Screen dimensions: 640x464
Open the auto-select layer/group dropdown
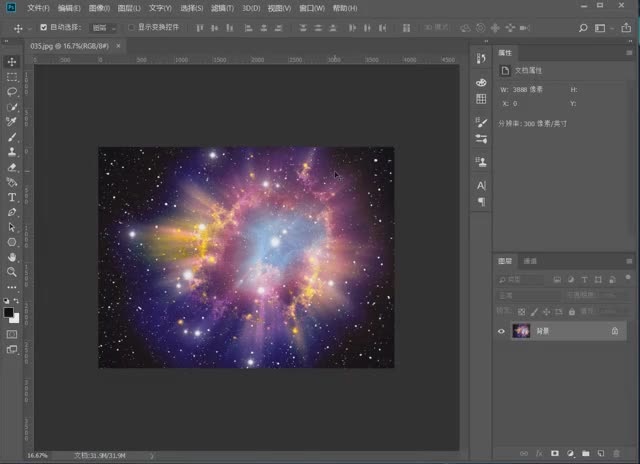click(x=104, y=28)
